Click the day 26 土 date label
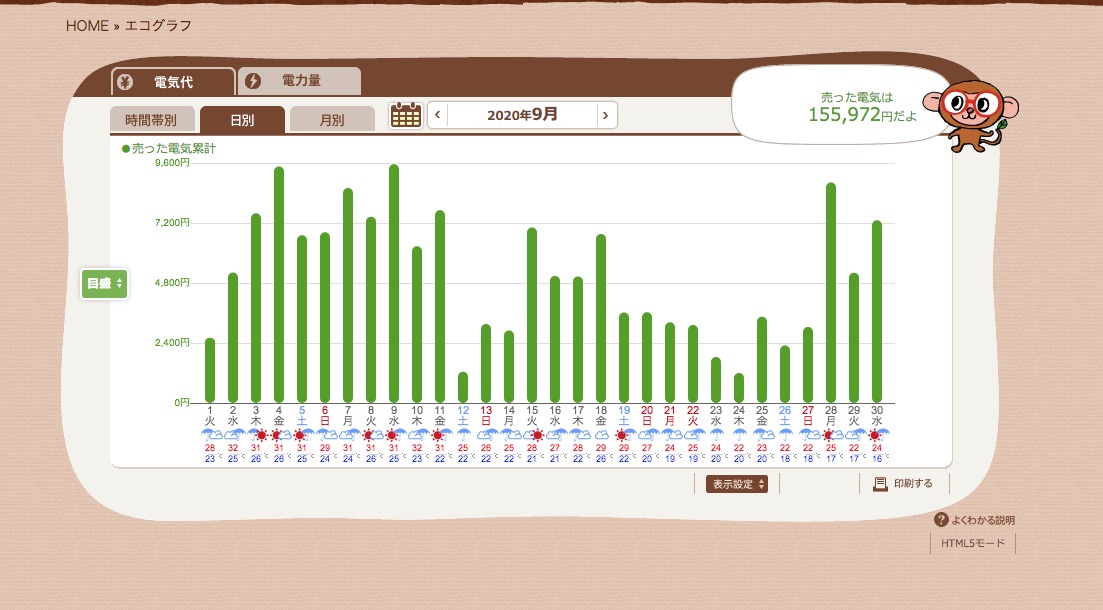 click(785, 415)
